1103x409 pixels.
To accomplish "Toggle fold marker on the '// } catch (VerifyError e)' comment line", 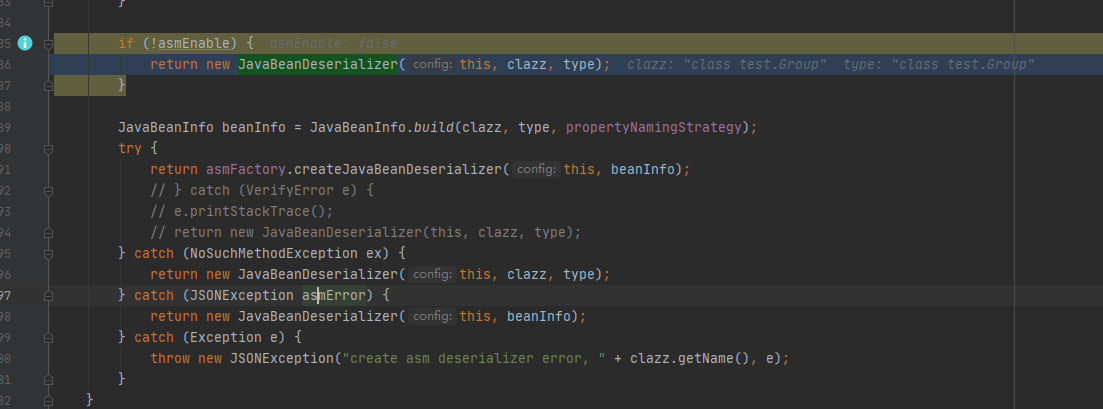I will pos(48,191).
